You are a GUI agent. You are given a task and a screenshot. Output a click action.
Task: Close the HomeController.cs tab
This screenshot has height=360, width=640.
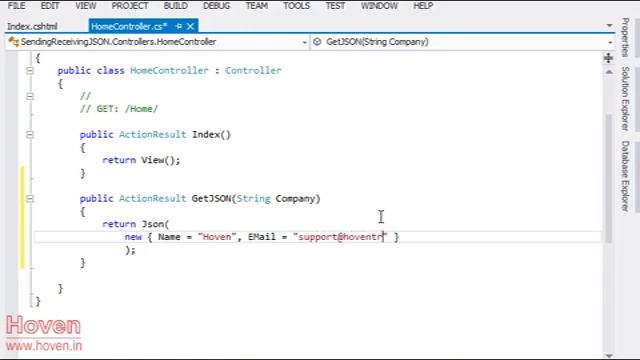[190, 27]
